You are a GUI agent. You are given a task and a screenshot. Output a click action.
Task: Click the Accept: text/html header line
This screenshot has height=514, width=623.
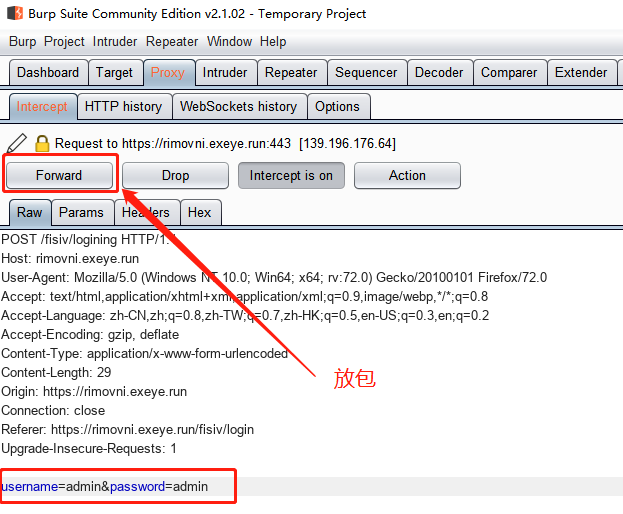click(x=244, y=296)
